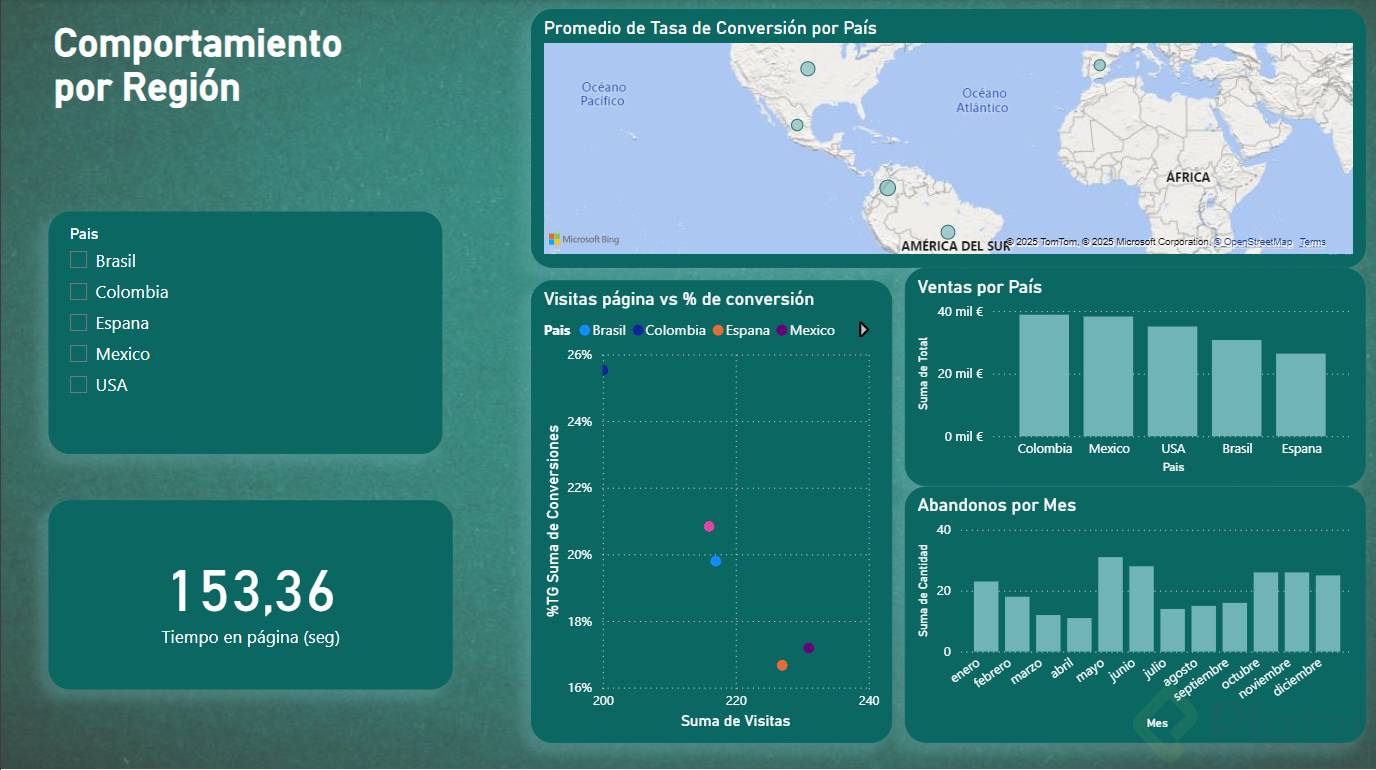1376x770 pixels.
Task: Select the orange Espana scatter point
Action: (782, 665)
